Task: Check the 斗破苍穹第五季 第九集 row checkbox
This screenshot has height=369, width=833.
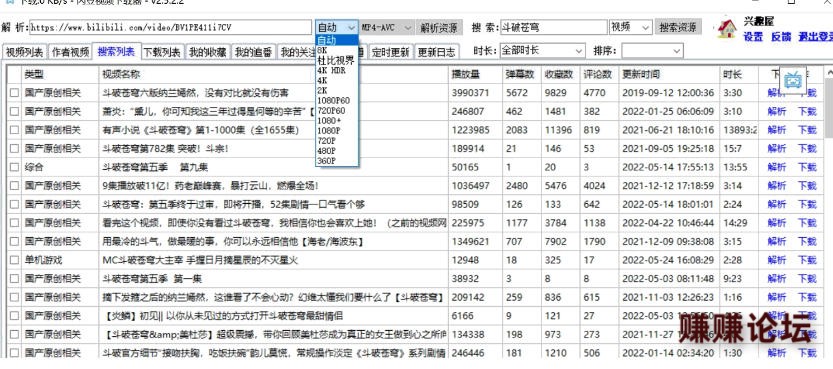Action: coord(14,167)
